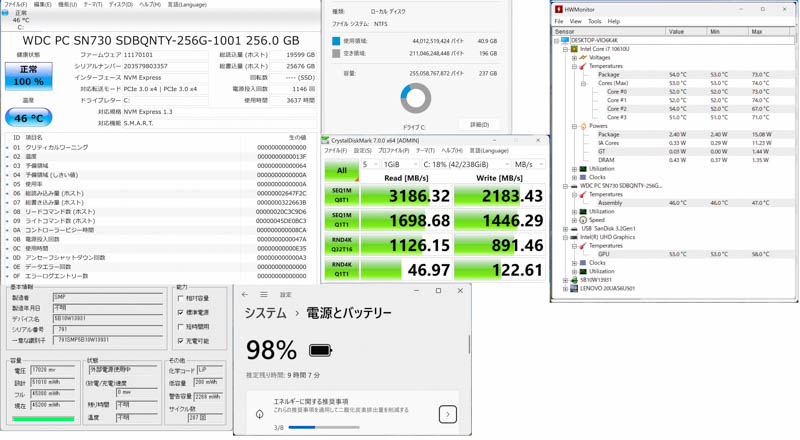Collapse the CPU Powers node
This screenshot has width=800, height=440.
coord(574,126)
